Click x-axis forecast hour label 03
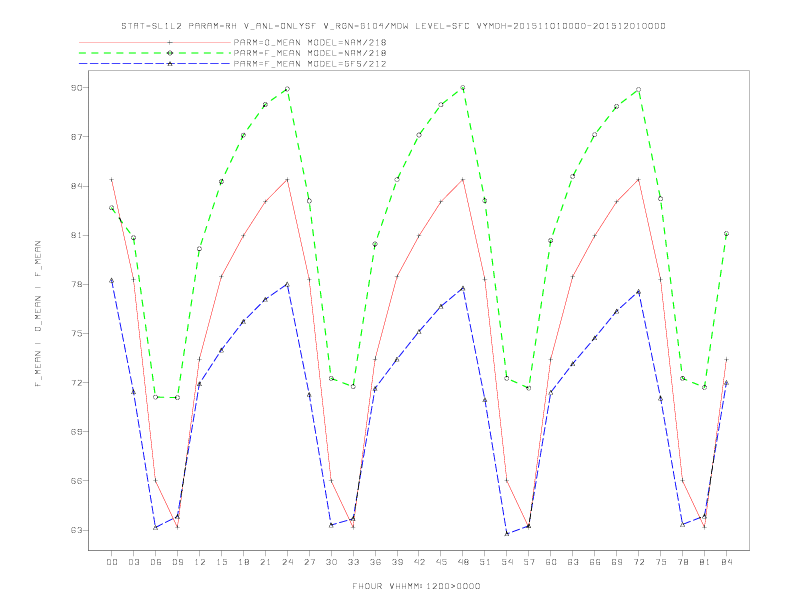Viewport: 792px width, 612px height. [133, 562]
